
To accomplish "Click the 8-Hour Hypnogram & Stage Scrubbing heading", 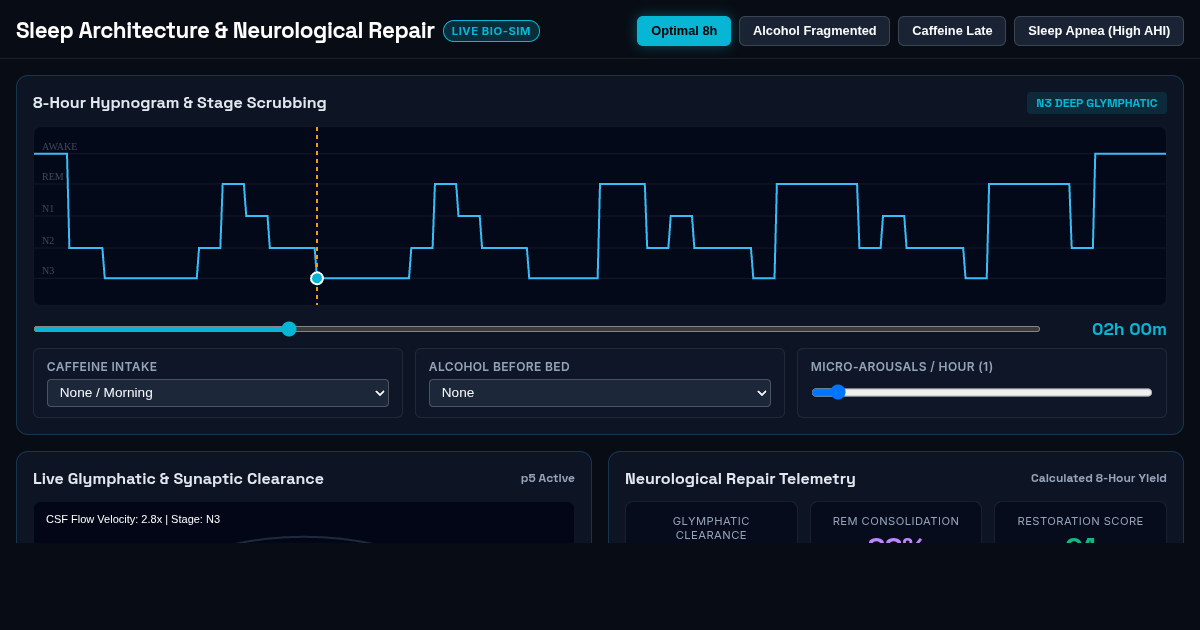I will point(180,103).
